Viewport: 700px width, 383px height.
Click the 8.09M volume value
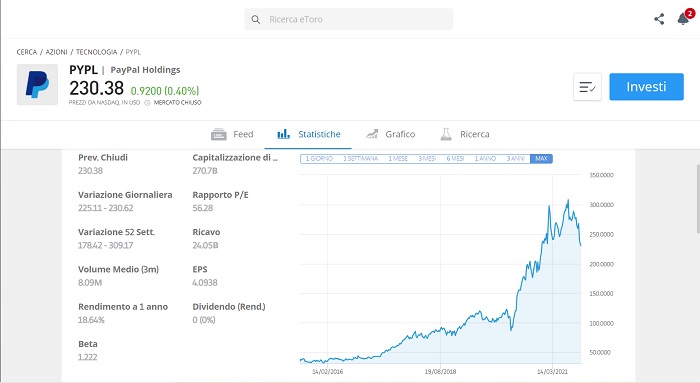click(x=90, y=283)
